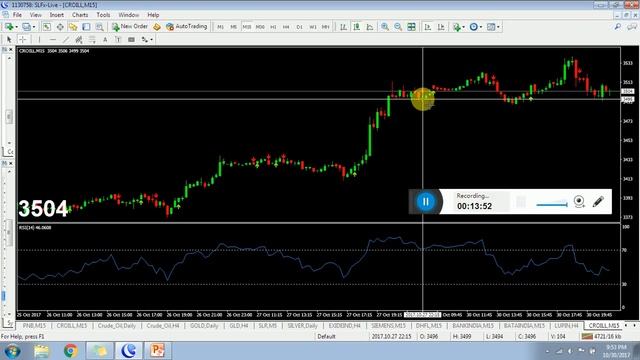Click the Default profile in status bar
This screenshot has height=360, width=640.
tap(327, 336)
